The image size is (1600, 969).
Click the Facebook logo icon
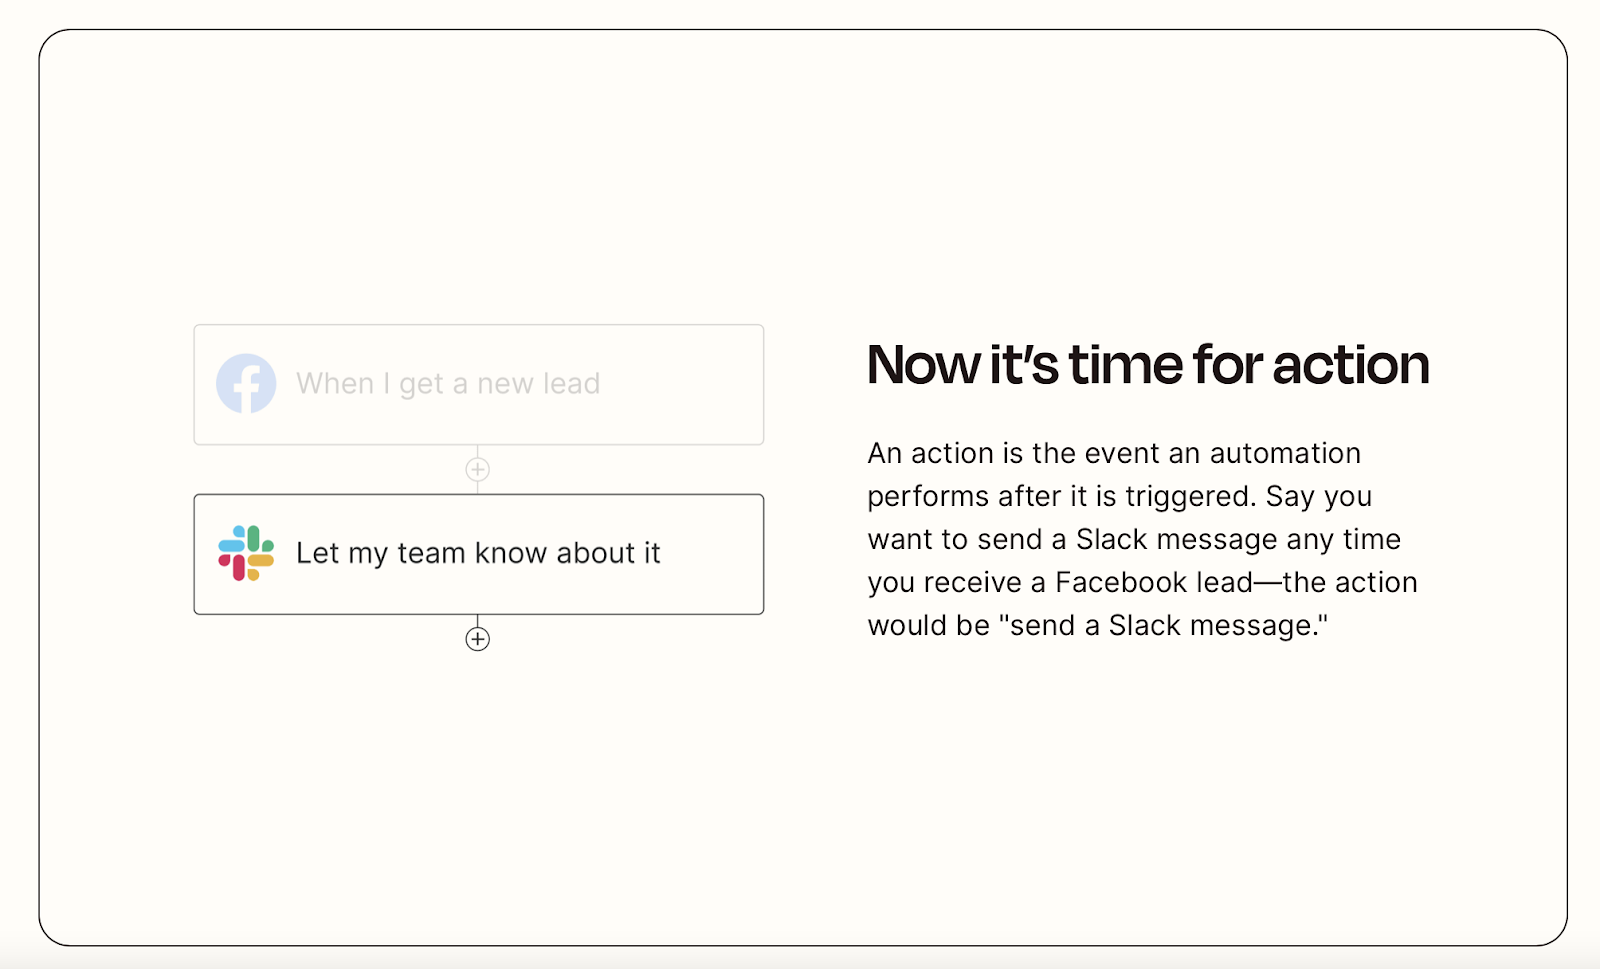246,384
